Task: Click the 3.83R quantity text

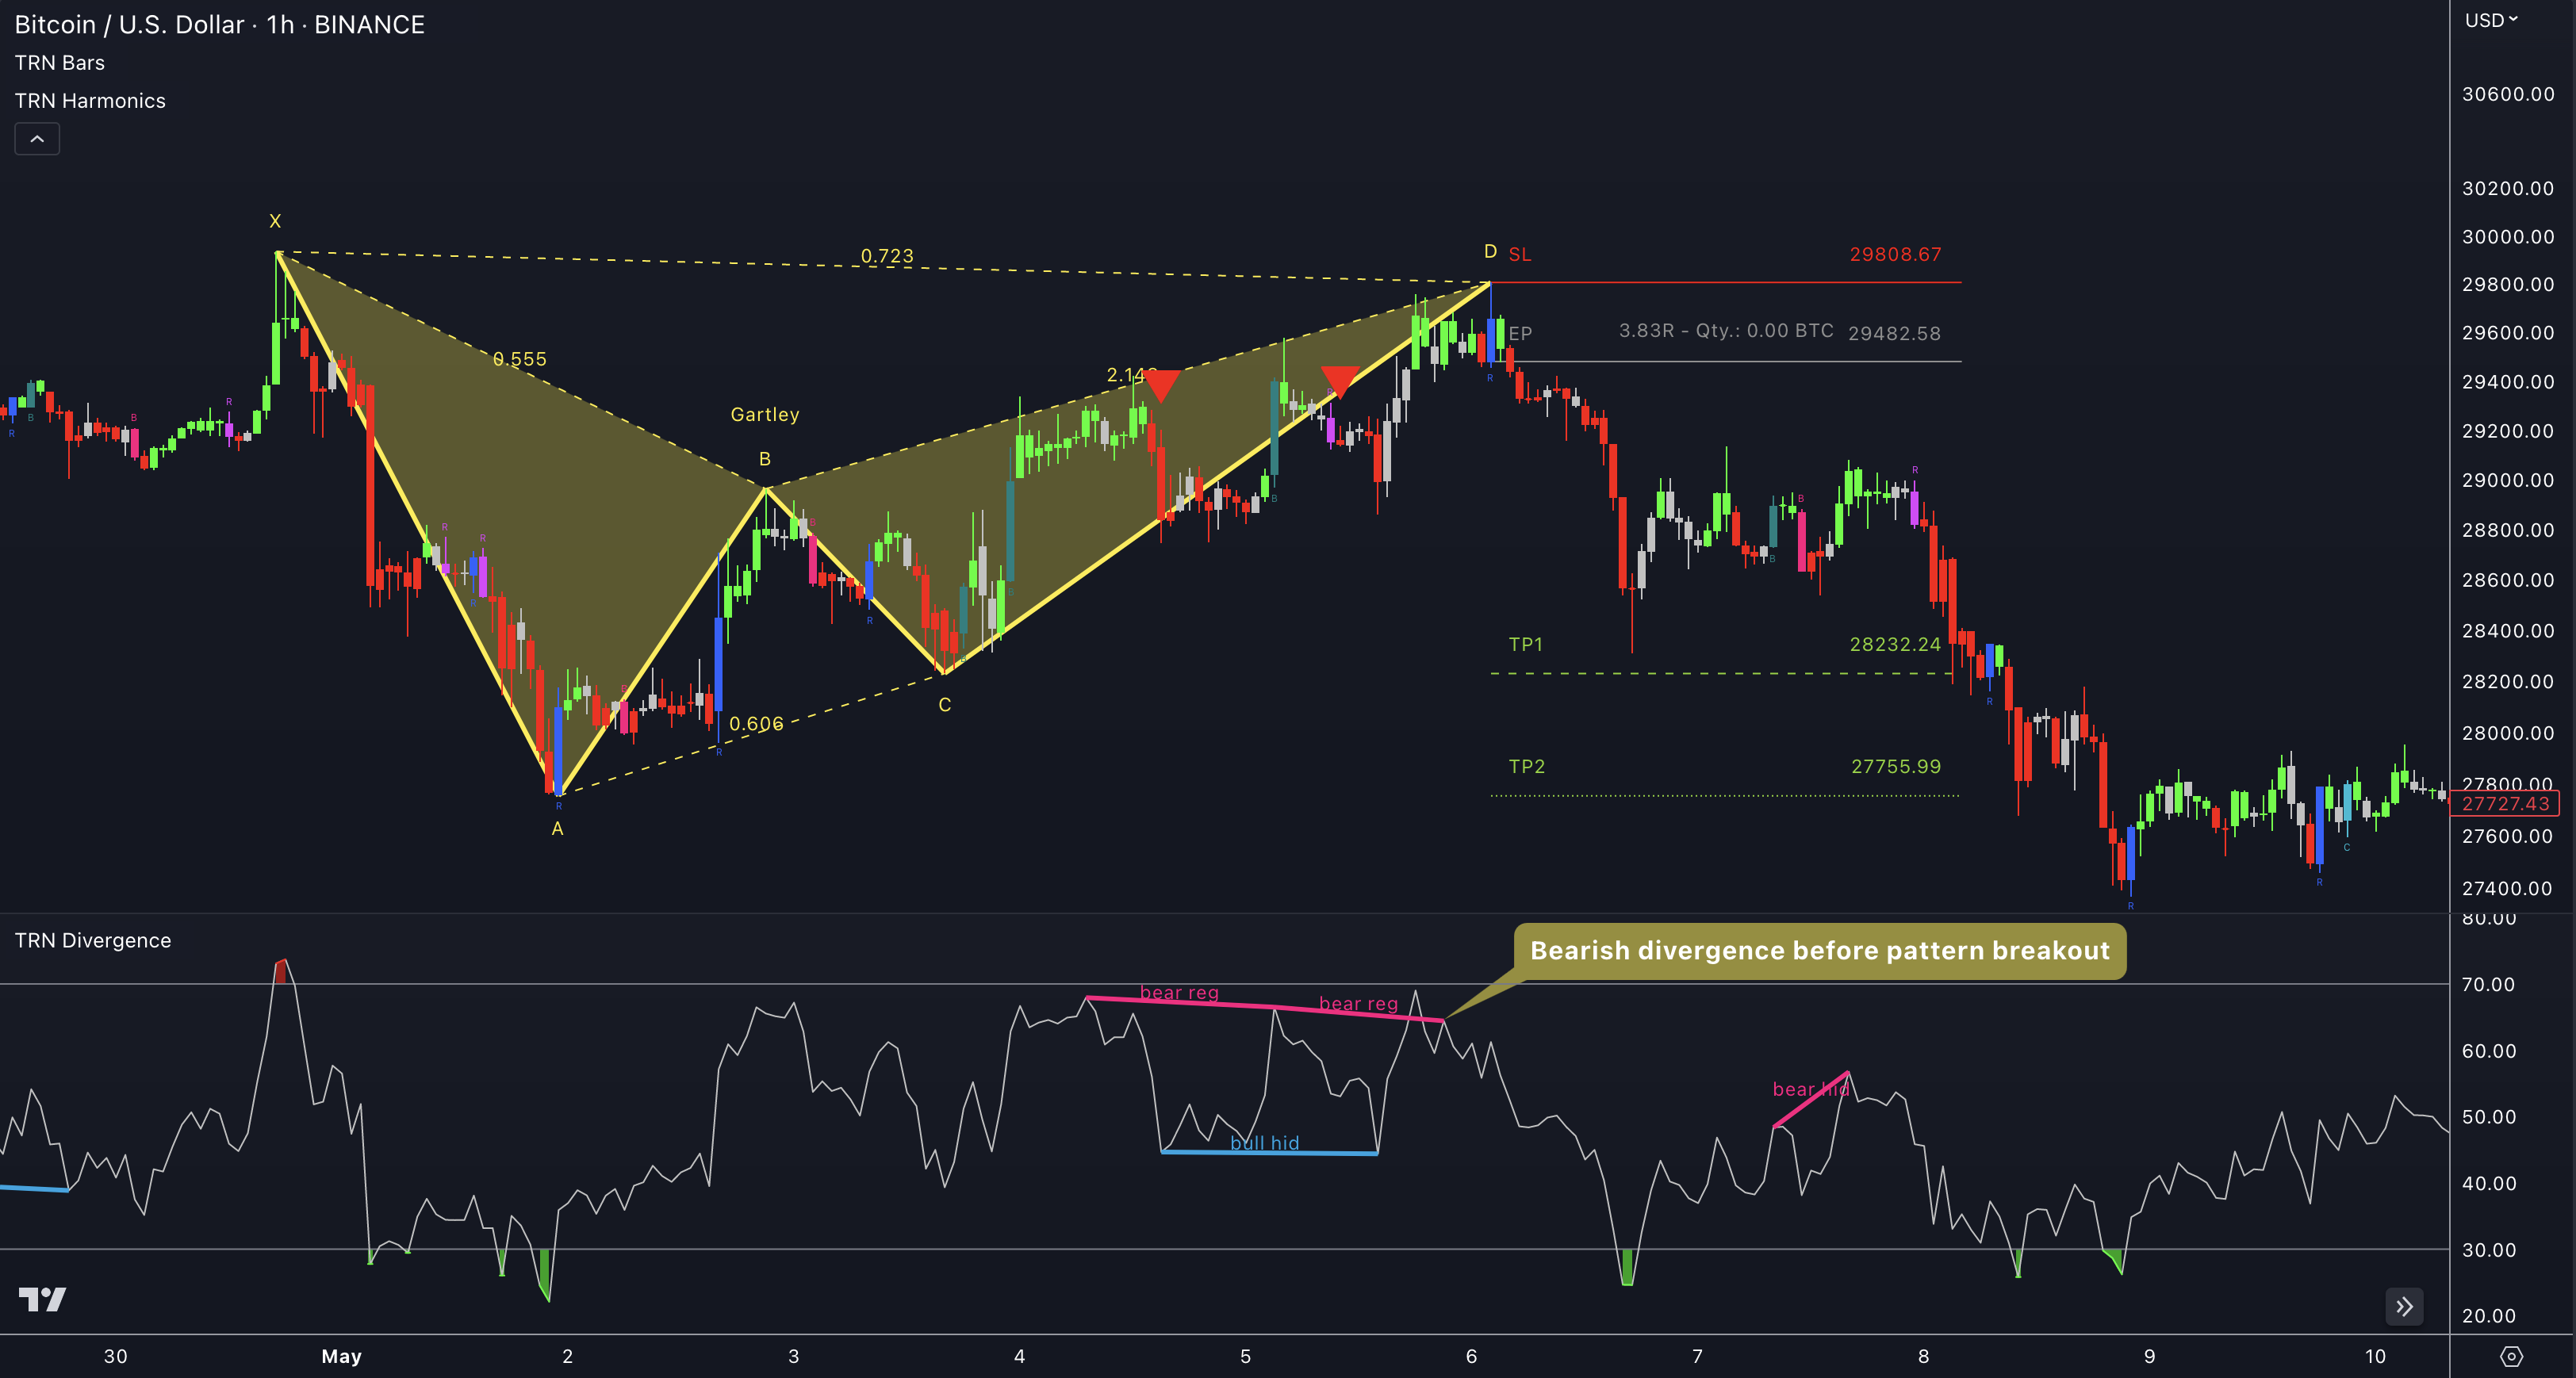Action: tap(1726, 330)
